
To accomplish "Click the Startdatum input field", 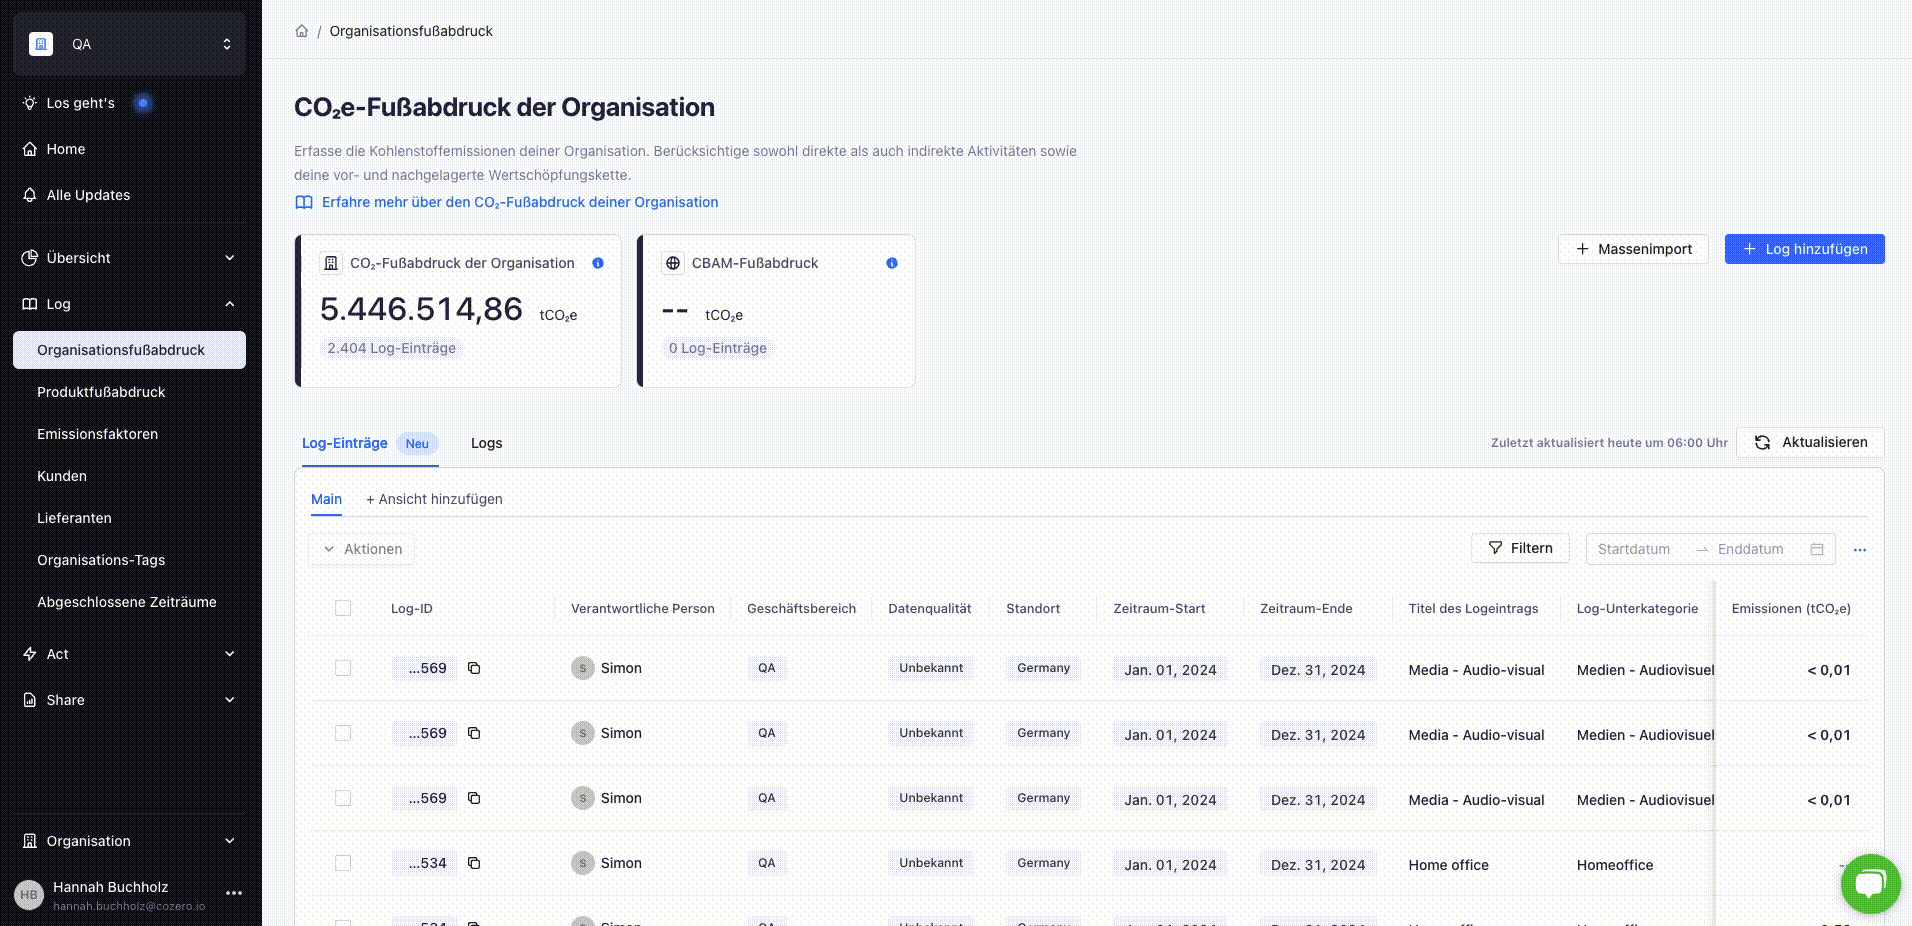I will coord(1634,549).
